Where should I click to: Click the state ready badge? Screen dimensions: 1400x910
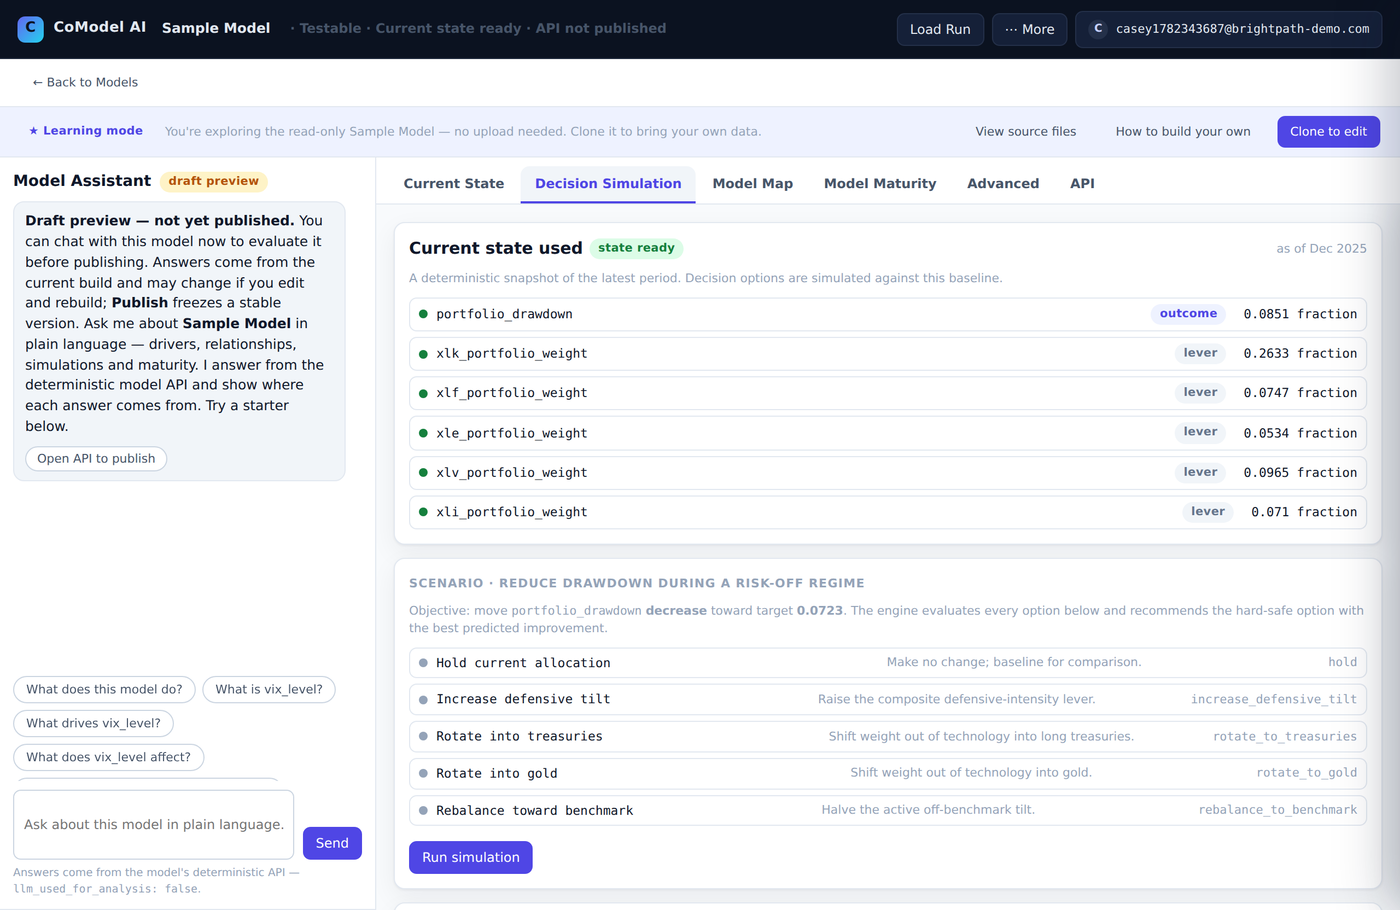(x=636, y=248)
